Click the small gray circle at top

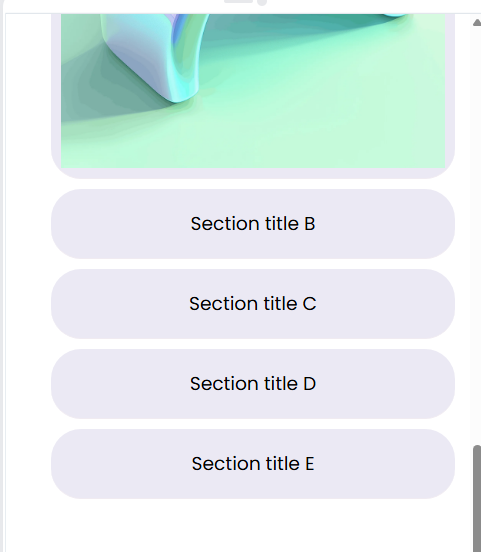coord(262,2)
